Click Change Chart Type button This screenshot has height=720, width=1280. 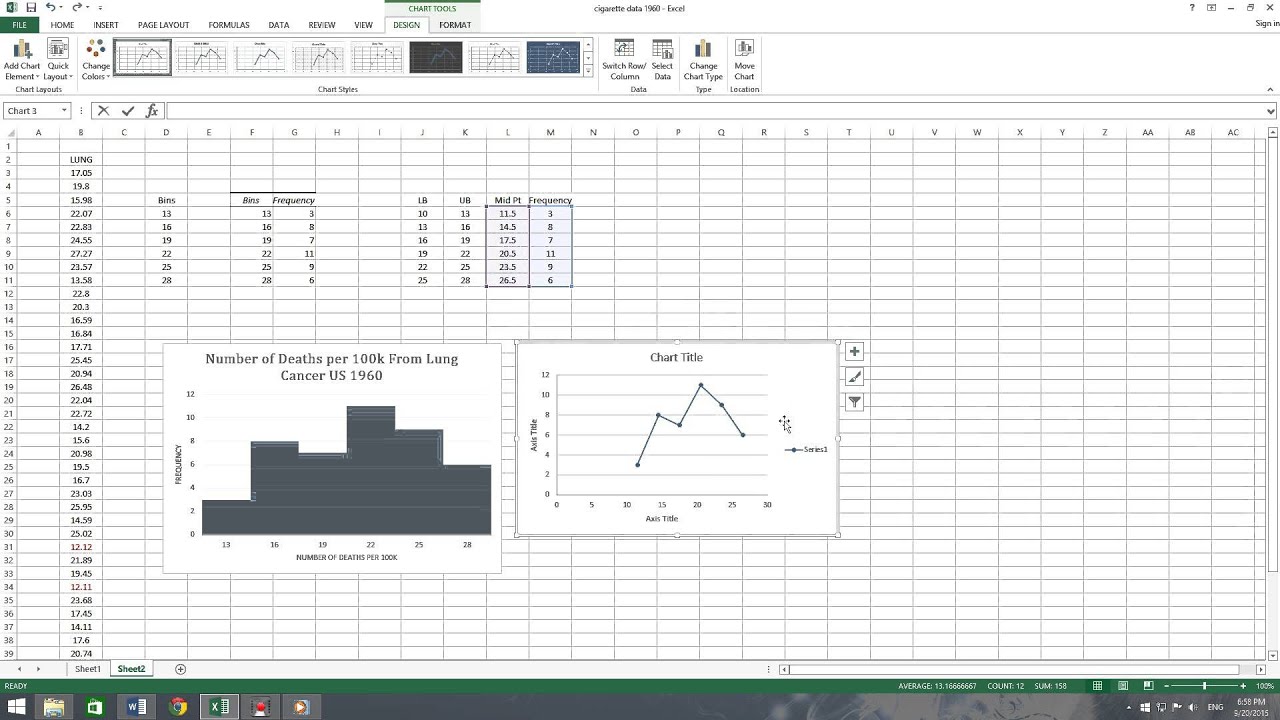(x=703, y=60)
